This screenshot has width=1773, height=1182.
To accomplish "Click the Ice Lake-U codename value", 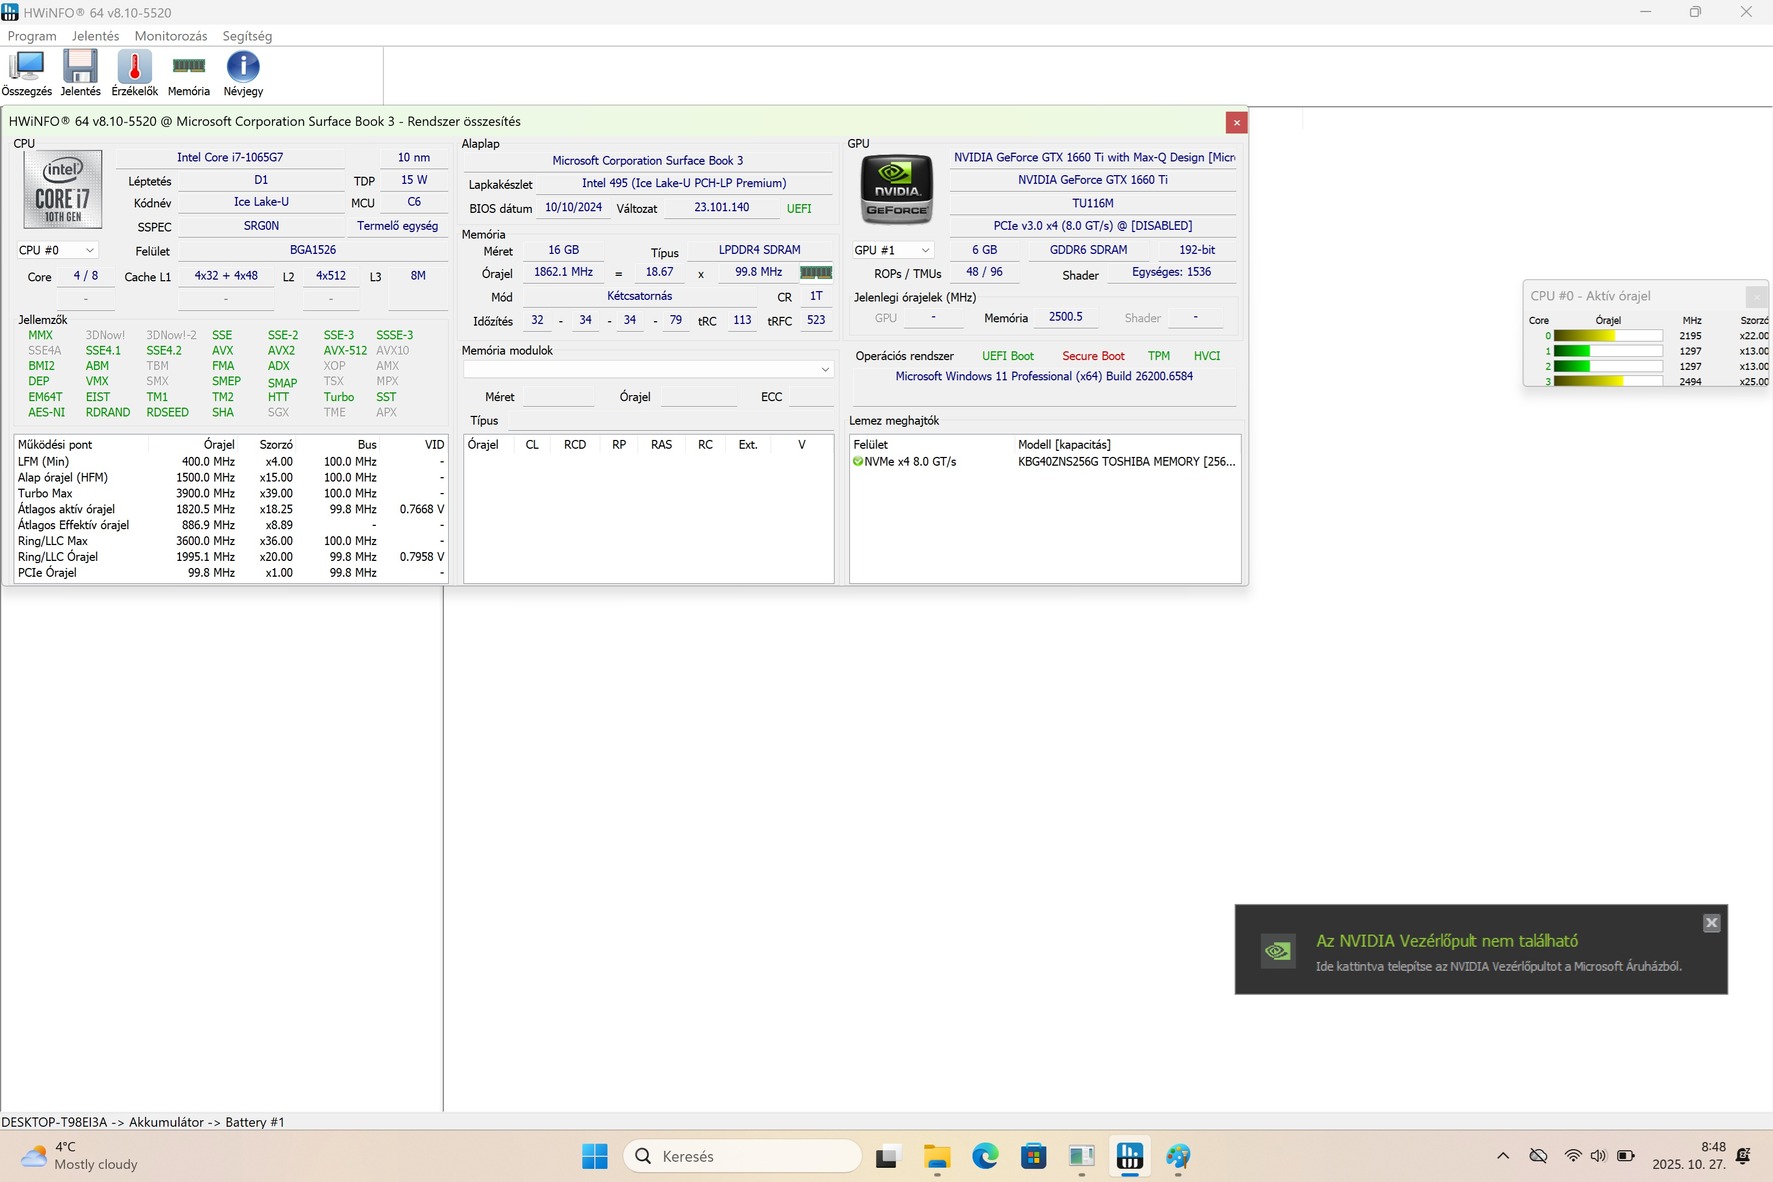I will [261, 202].
